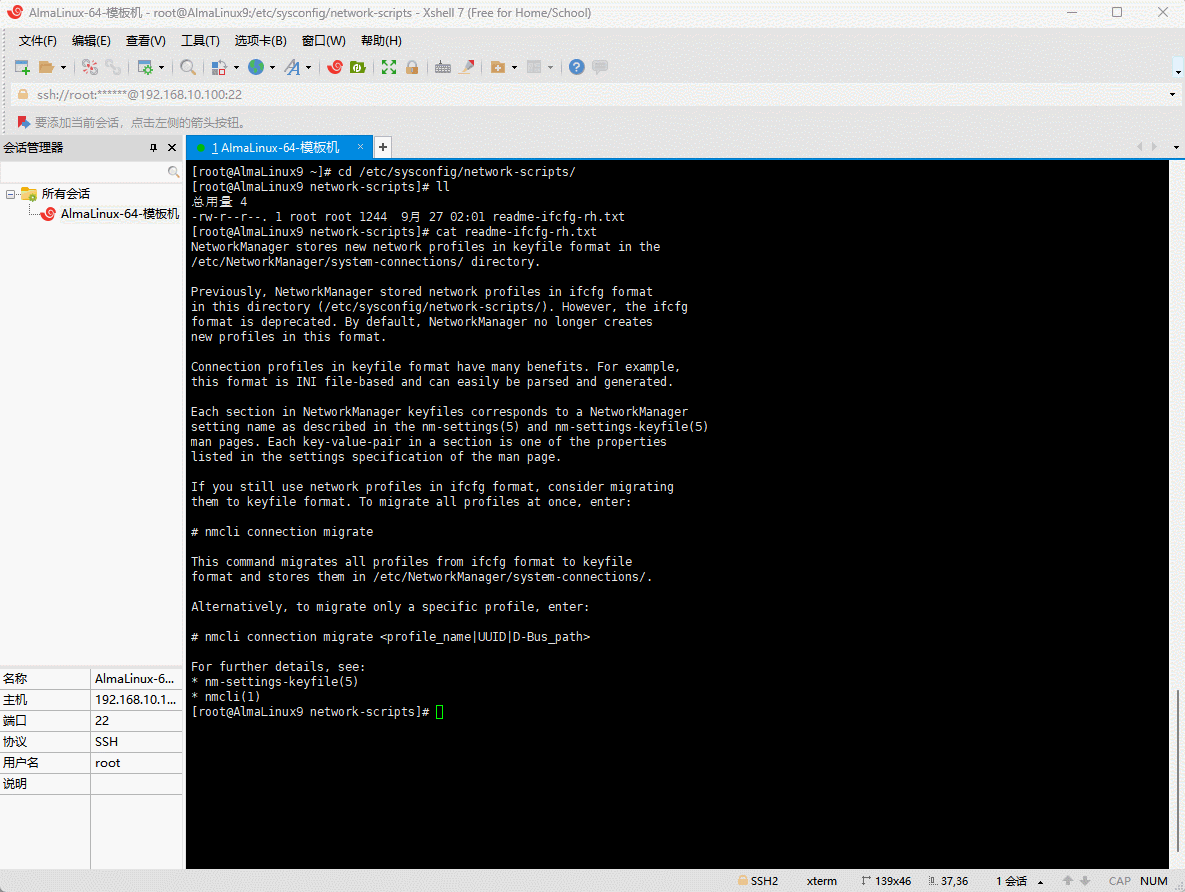Screen dimensions: 1185x892
Task: Click the blue Help question mark icon
Action: coord(577,67)
